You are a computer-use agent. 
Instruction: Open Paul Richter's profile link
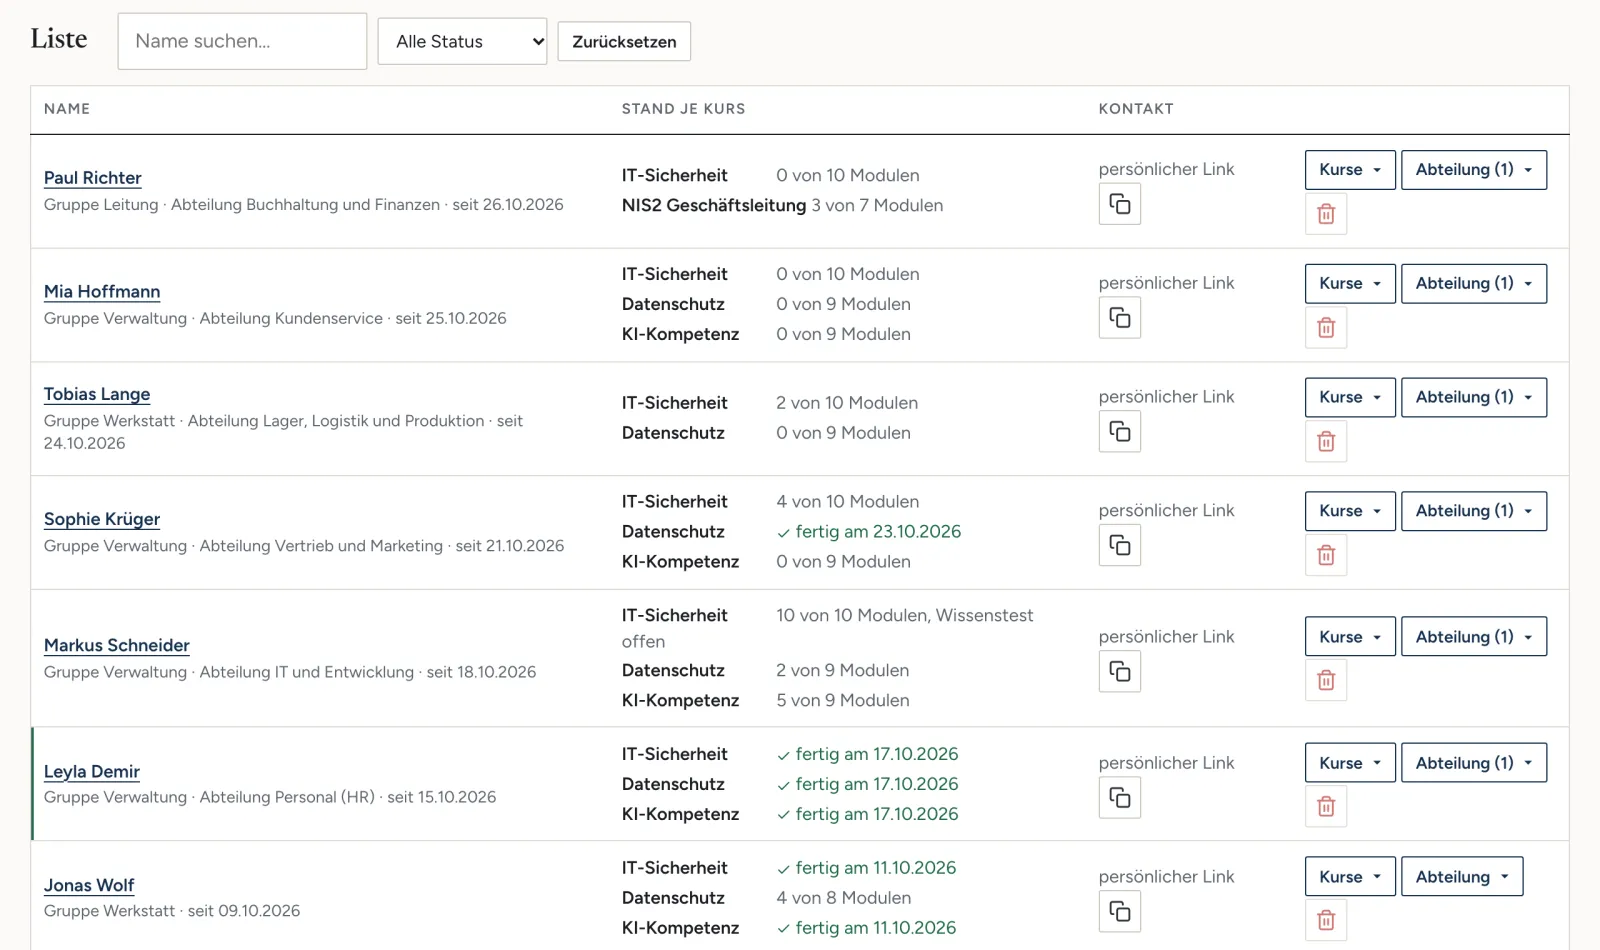tap(92, 178)
